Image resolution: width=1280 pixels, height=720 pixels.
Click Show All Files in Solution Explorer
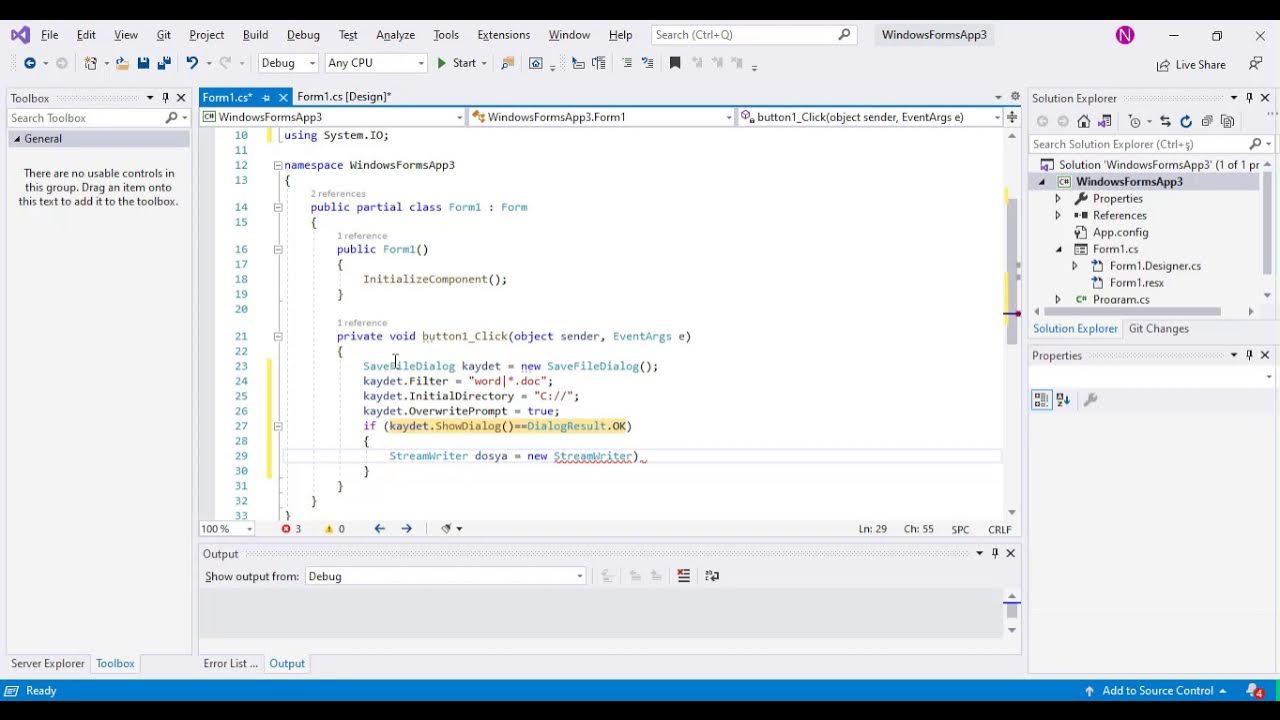tap(1228, 121)
